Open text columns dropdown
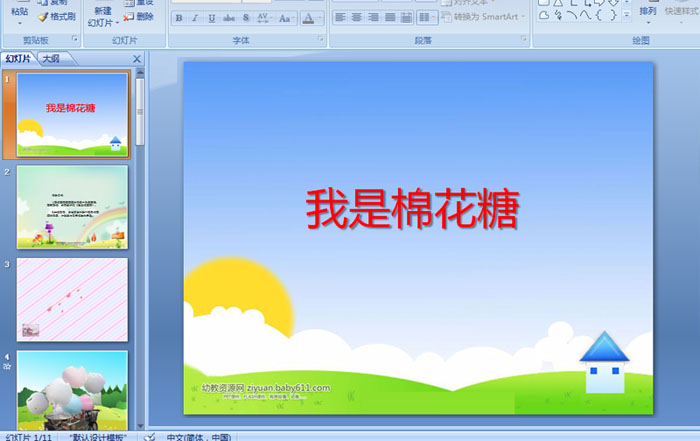The height and width of the screenshot is (441, 700). [x=427, y=17]
